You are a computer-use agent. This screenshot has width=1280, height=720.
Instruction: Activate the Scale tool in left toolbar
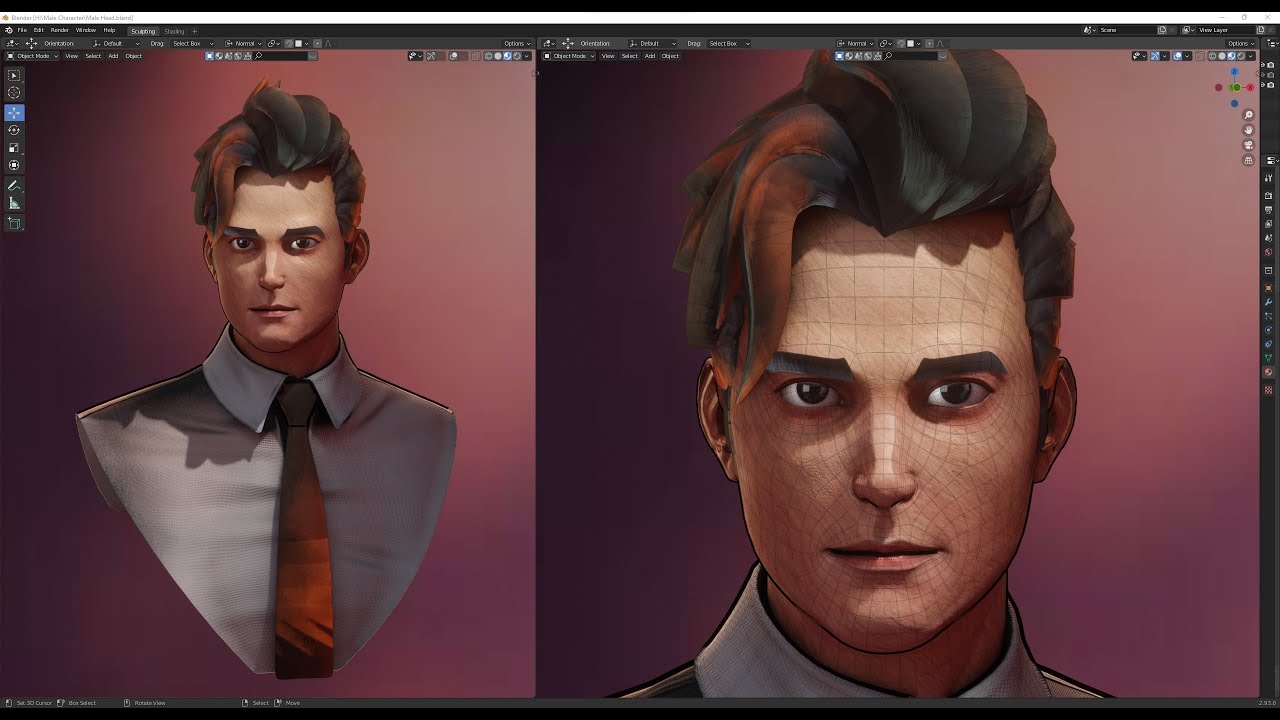pyautogui.click(x=14, y=148)
